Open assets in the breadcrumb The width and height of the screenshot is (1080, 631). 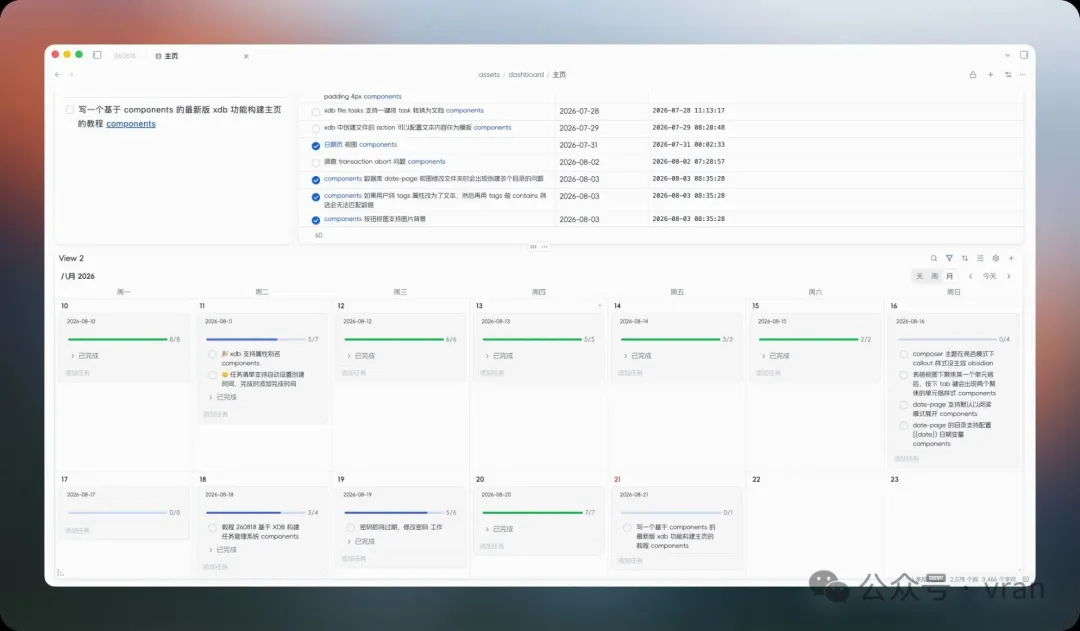tap(489, 74)
